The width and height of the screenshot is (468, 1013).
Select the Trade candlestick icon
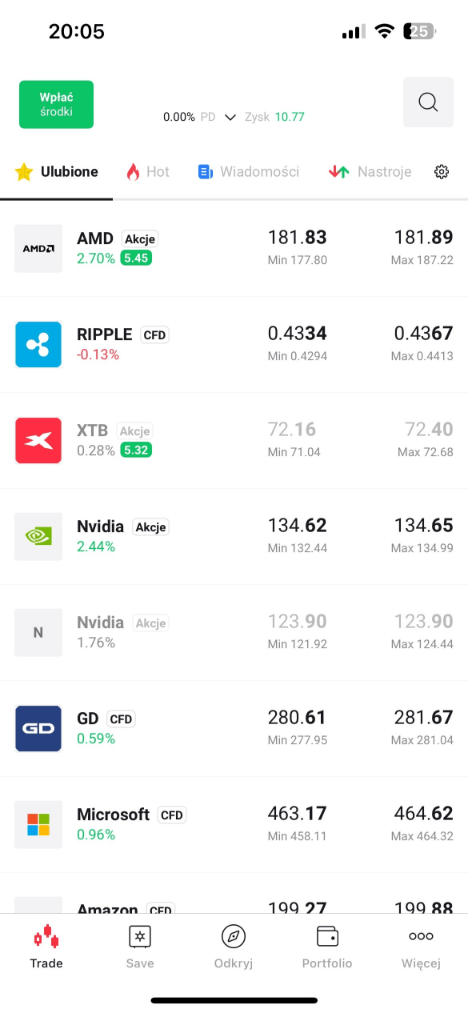(x=46, y=936)
